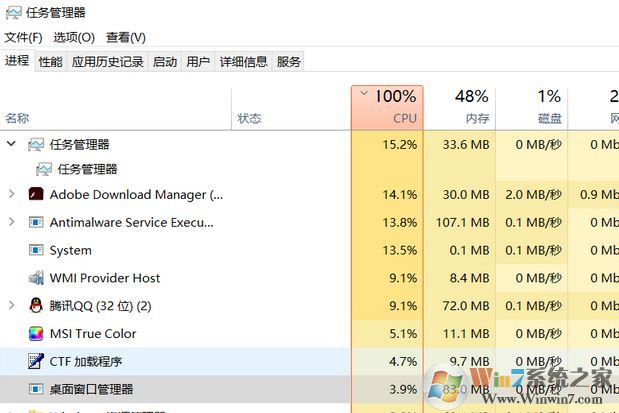Click the Antimalware Service Executable icon
Image resolution: width=619 pixels, height=413 pixels.
[36, 222]
